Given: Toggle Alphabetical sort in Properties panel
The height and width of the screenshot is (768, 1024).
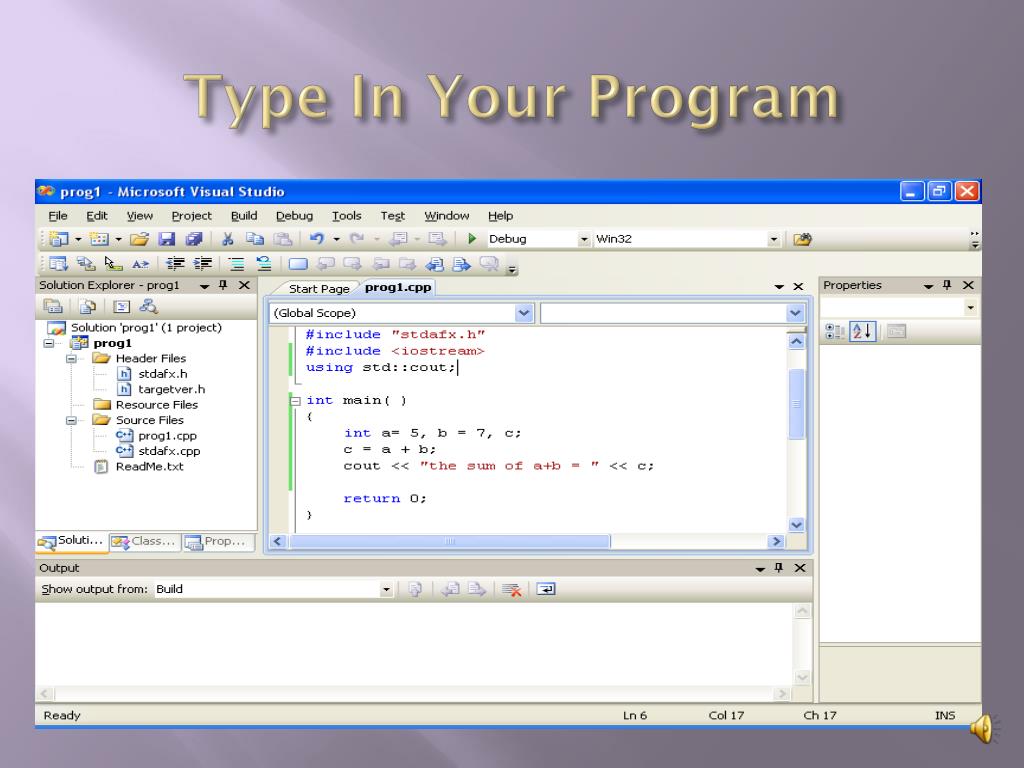Looking at the screenshot, I should pyautogui.click(x=862, y=332).
